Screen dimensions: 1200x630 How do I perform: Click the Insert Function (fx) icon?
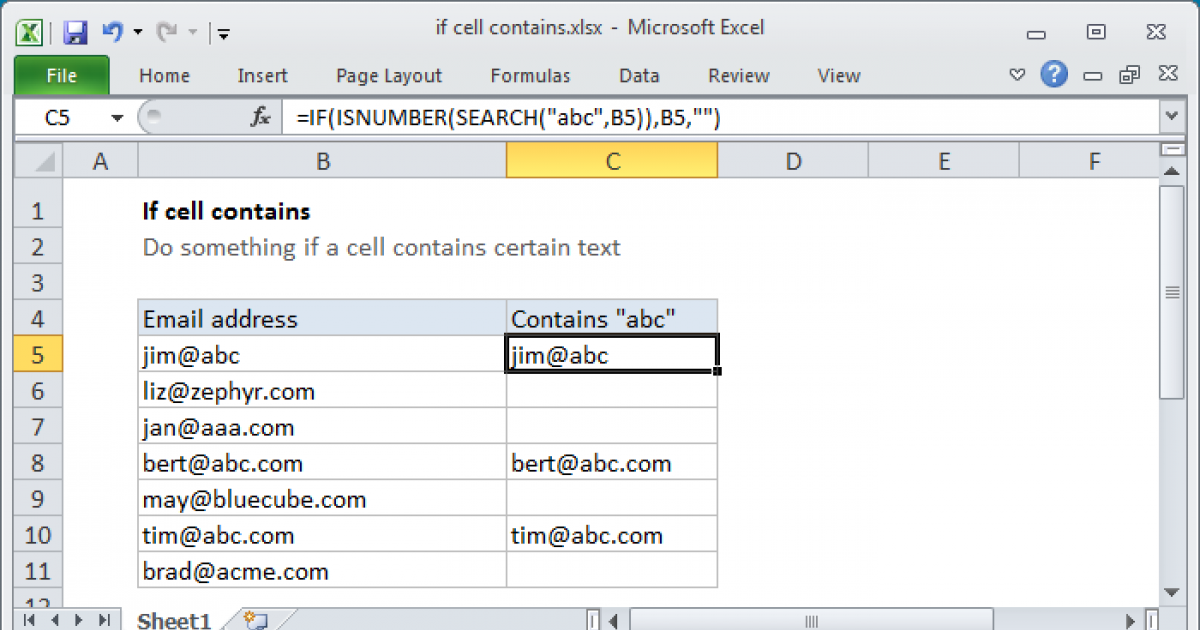click(x=260, y=117)
